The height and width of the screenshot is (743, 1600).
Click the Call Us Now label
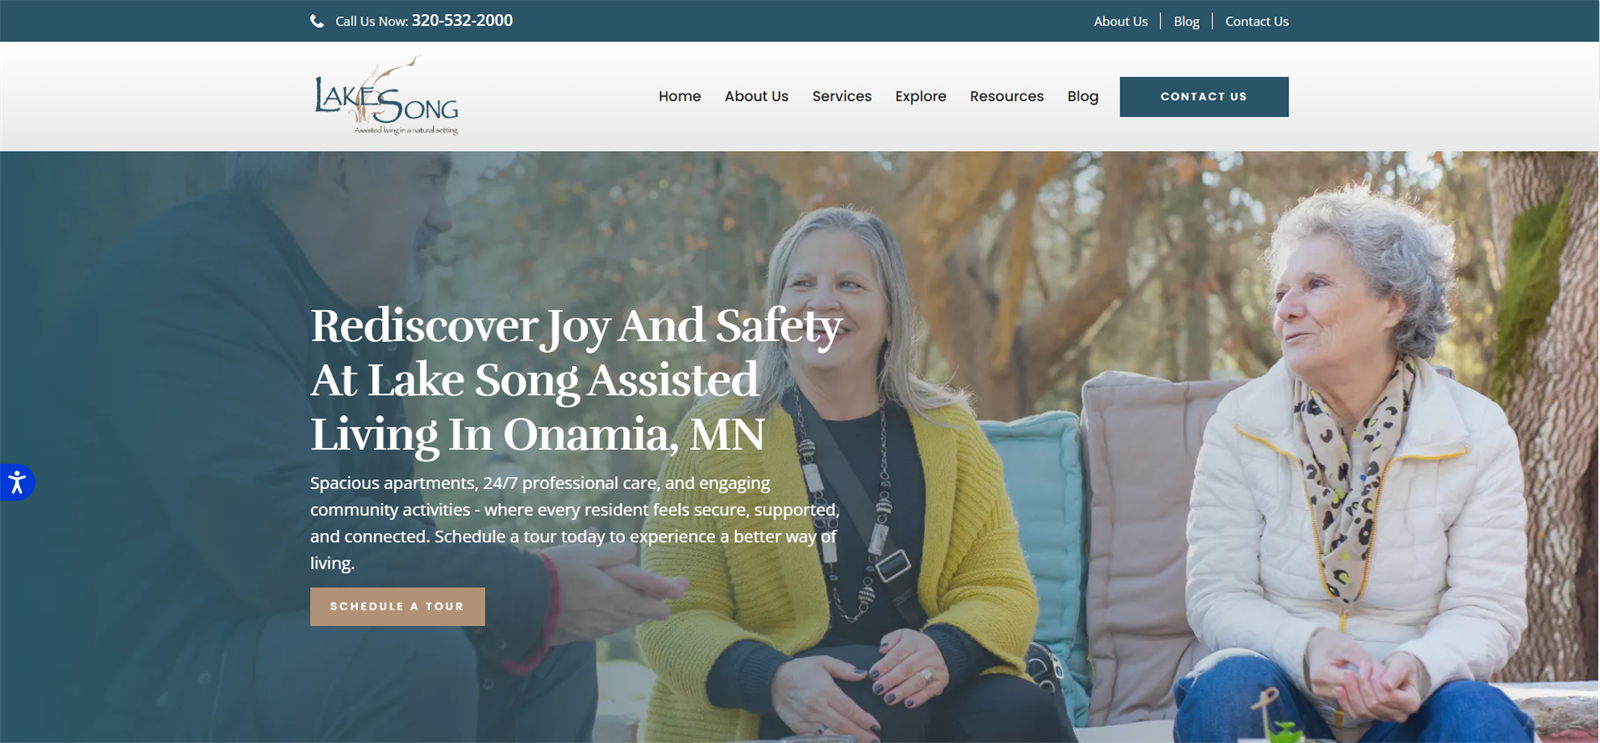coord(371,21)
